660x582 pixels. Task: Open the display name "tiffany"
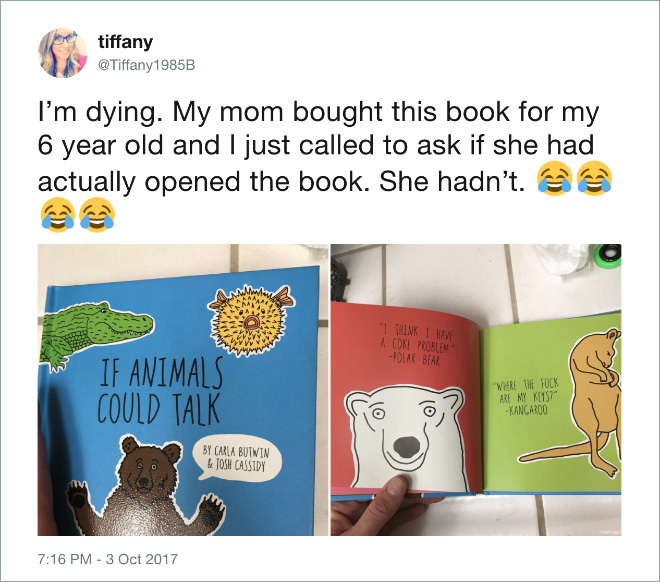125,42
